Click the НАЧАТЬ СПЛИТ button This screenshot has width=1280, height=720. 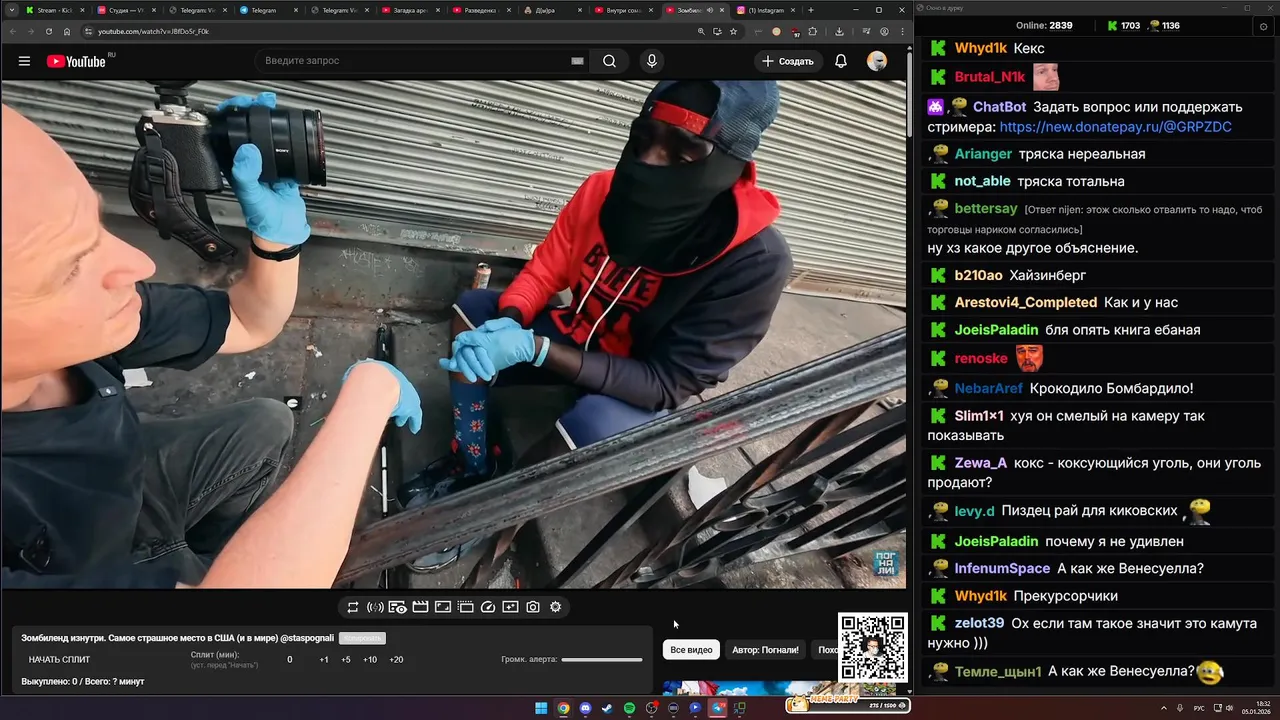pos(59,660)
